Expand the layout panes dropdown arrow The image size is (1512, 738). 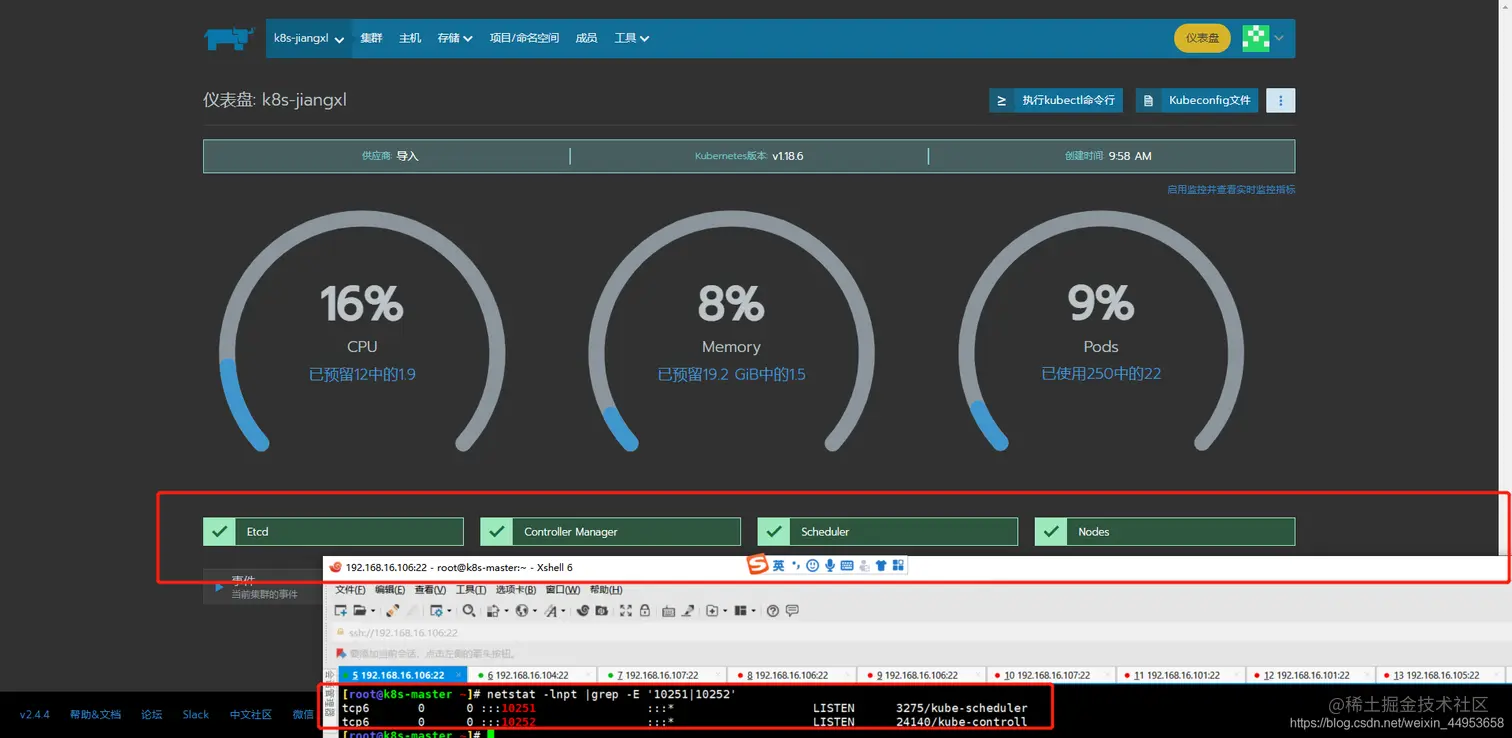click(753, 611)
